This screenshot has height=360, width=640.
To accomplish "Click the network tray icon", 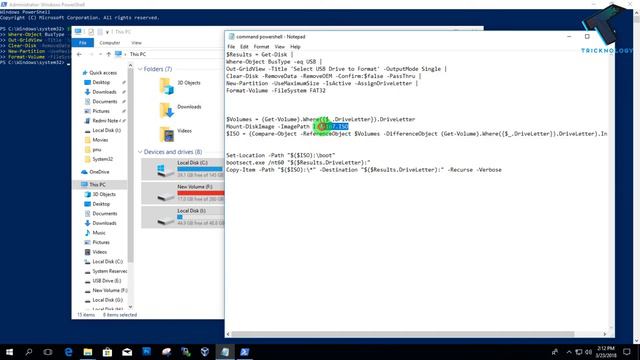I will click(579, 352).
